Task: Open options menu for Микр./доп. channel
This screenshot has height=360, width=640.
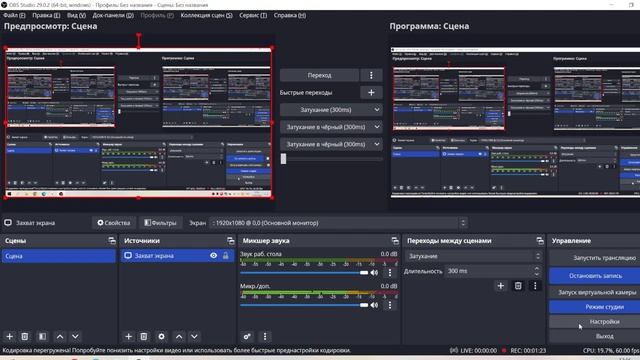Action: click(390, 305)
